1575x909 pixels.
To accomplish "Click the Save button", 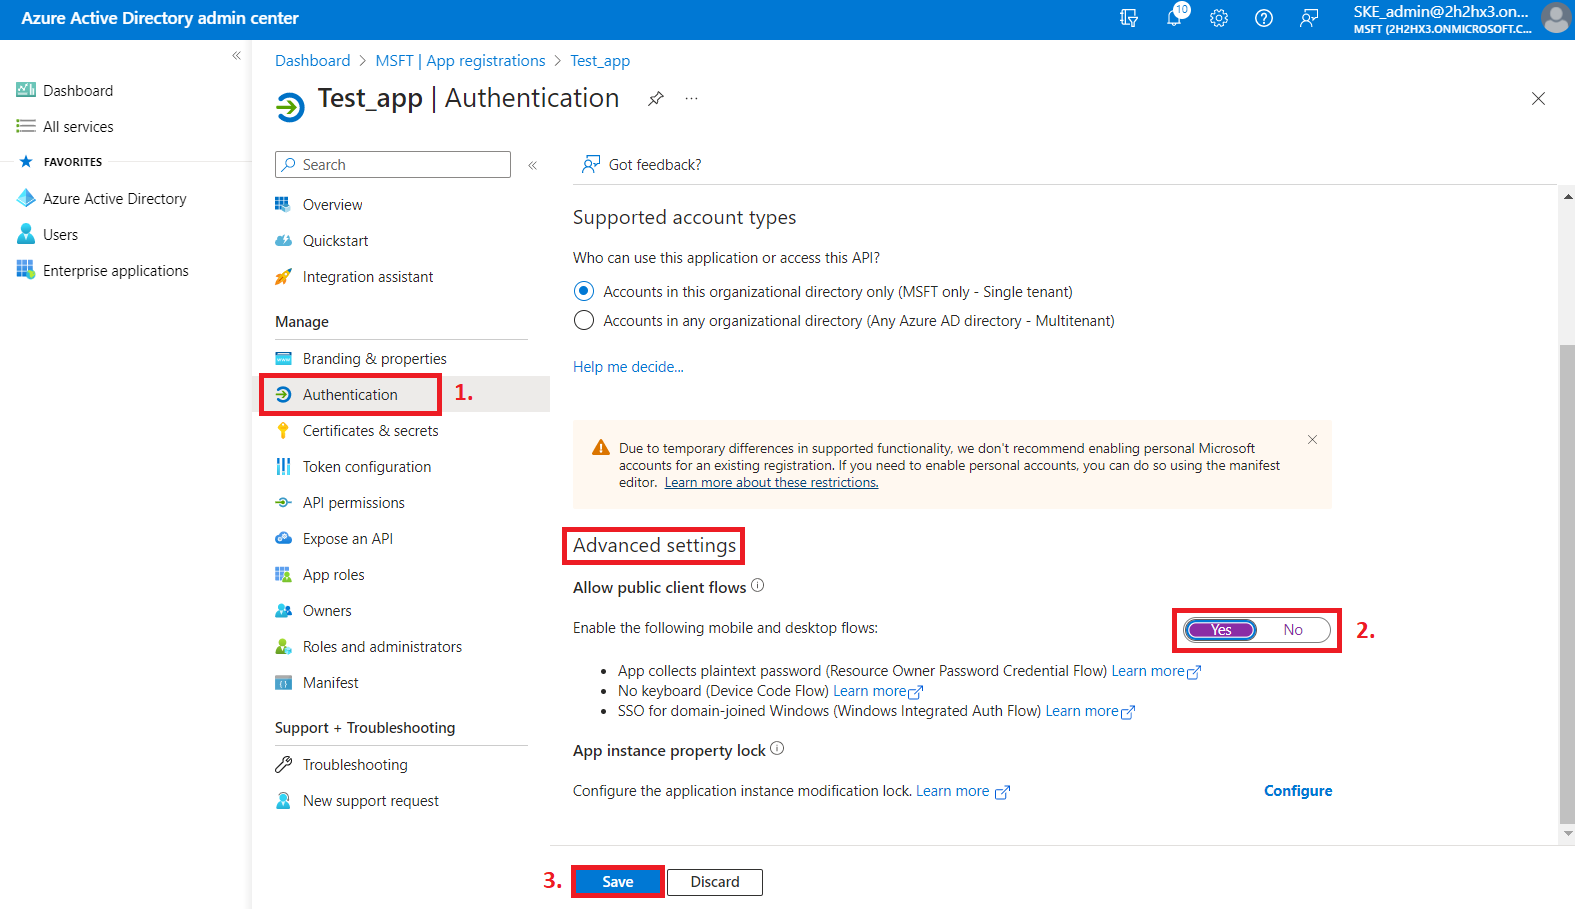I will 617,882.
